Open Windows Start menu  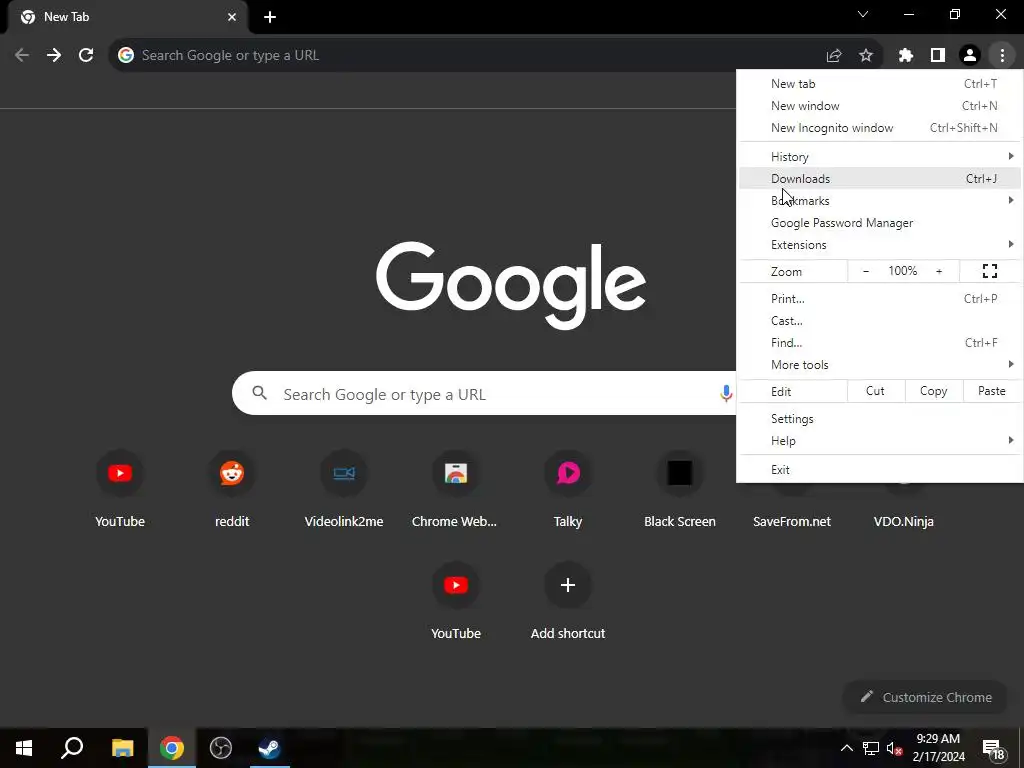pos(24,748)
